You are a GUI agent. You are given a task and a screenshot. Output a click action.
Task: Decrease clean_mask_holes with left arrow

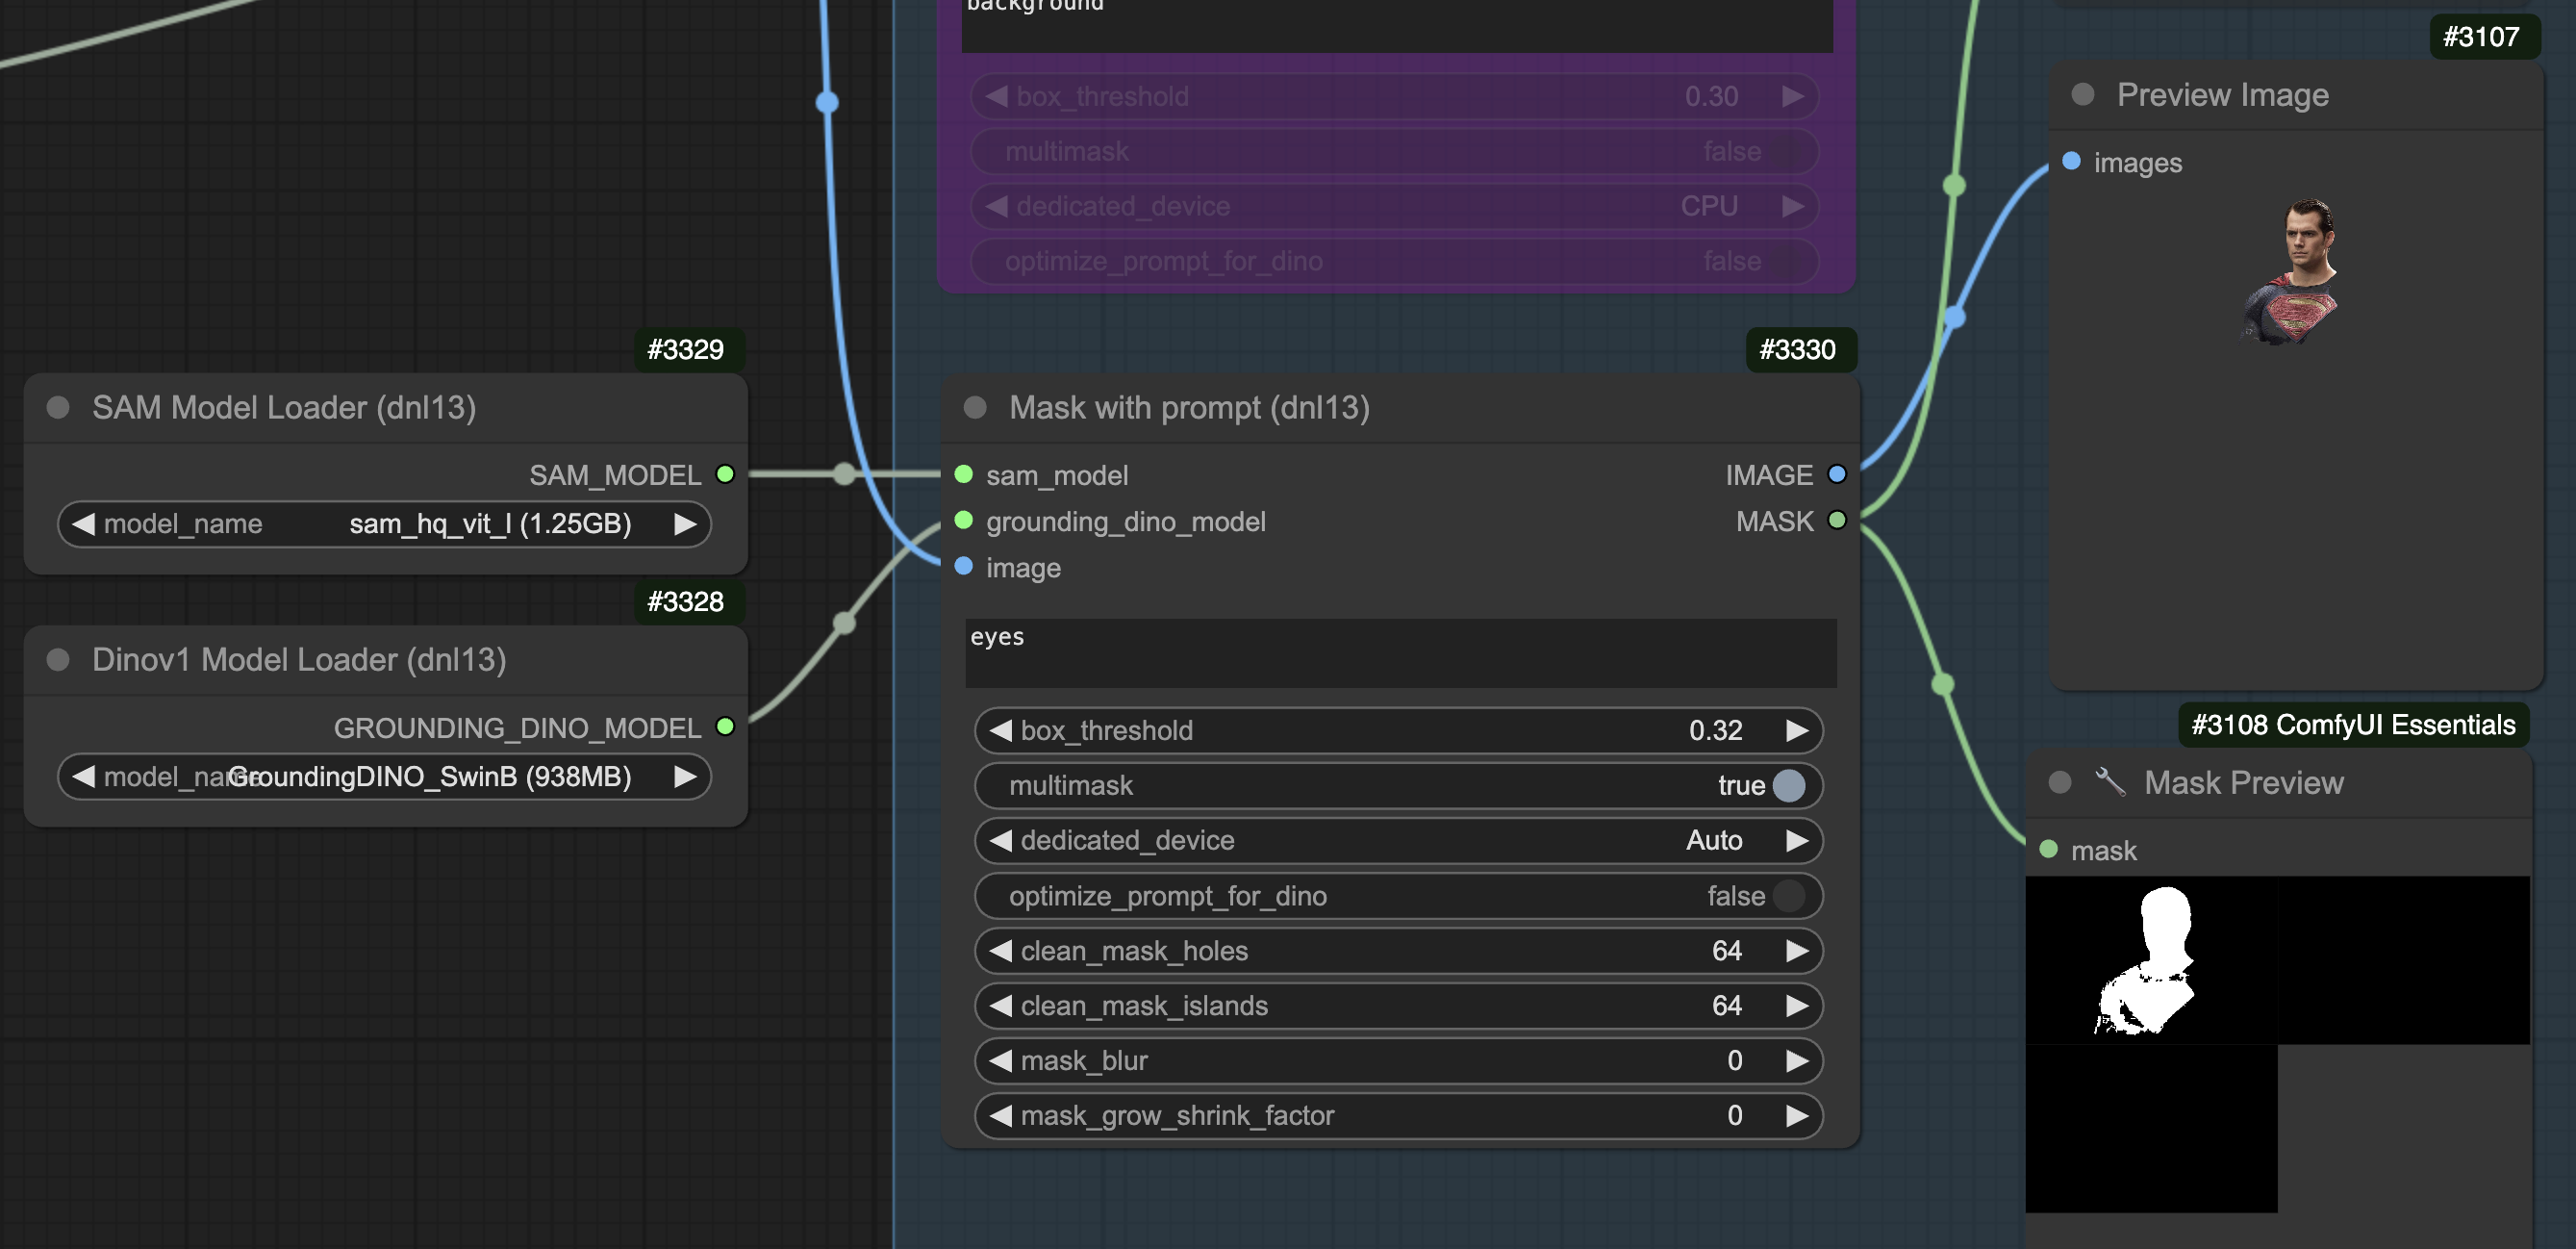[1000, 951]
